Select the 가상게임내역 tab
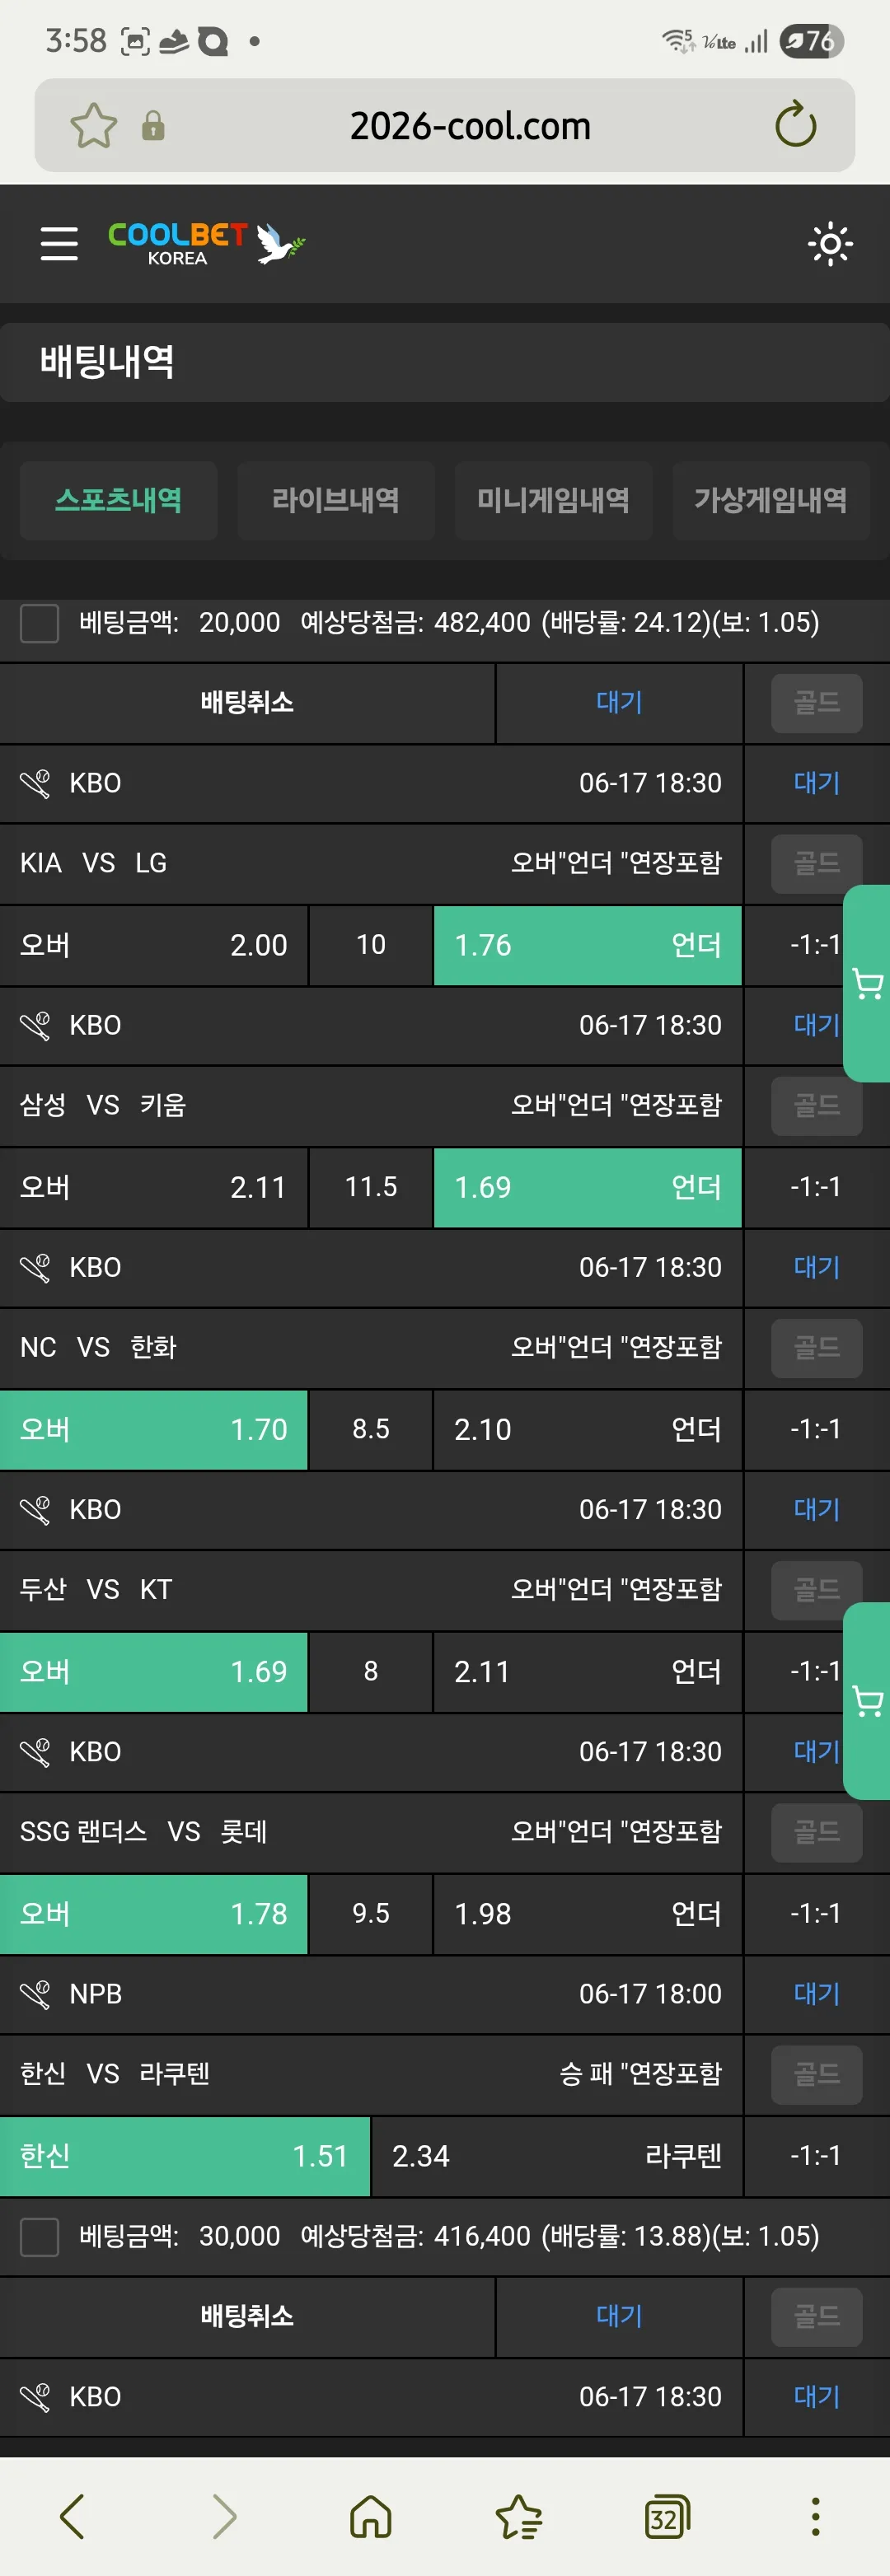 point(770,501)
